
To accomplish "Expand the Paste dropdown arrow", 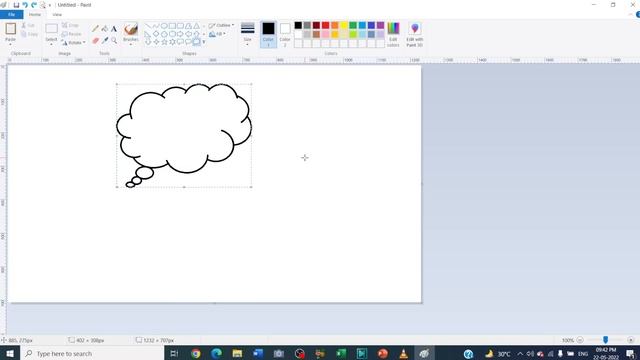I will 11,44.
